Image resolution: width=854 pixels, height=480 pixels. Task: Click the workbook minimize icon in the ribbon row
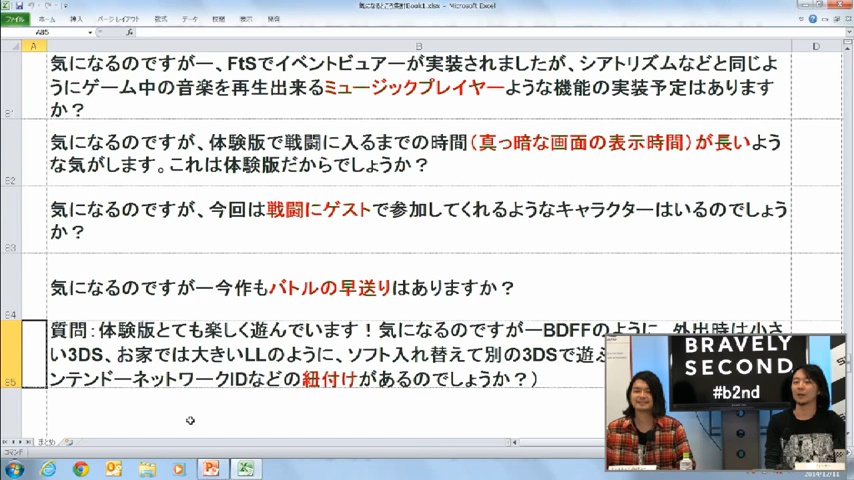(825, 19)
